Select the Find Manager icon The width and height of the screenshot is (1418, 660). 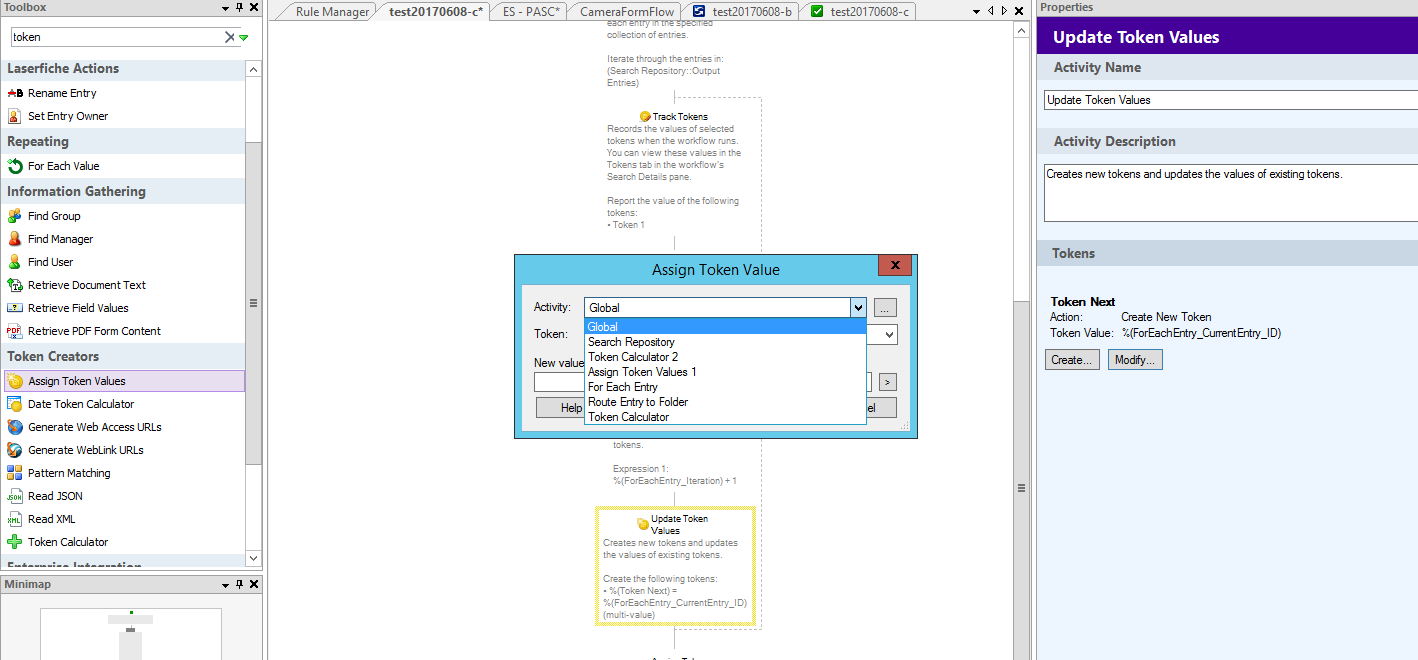(x=14, y=239)
